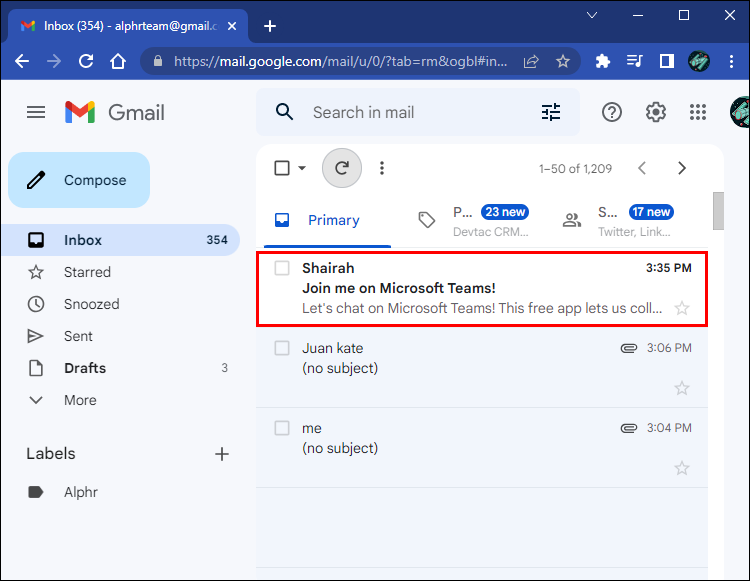Screen dimensions: 750x581
Task: Click the Compose button
Action: [79, 180]
